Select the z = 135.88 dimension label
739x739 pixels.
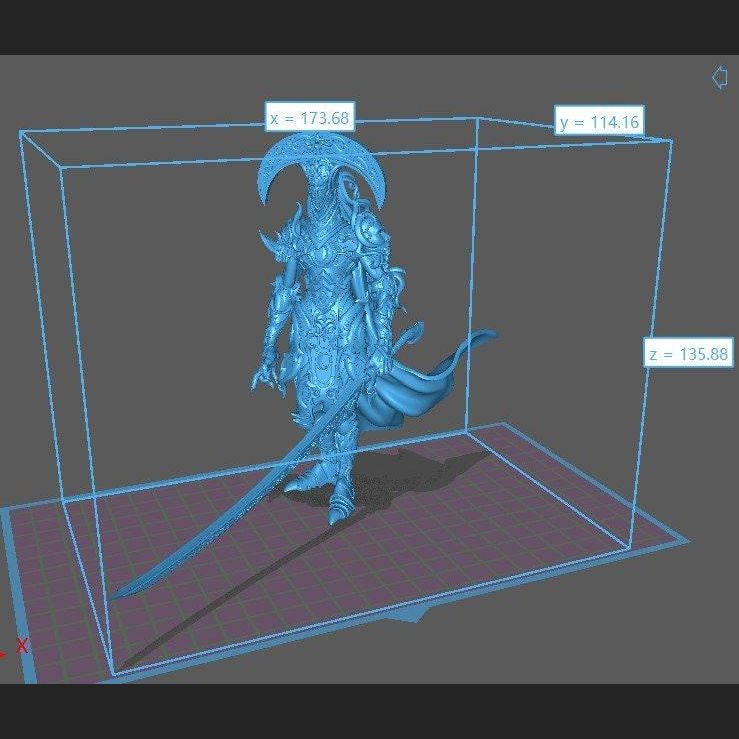(x=688, y=354)
